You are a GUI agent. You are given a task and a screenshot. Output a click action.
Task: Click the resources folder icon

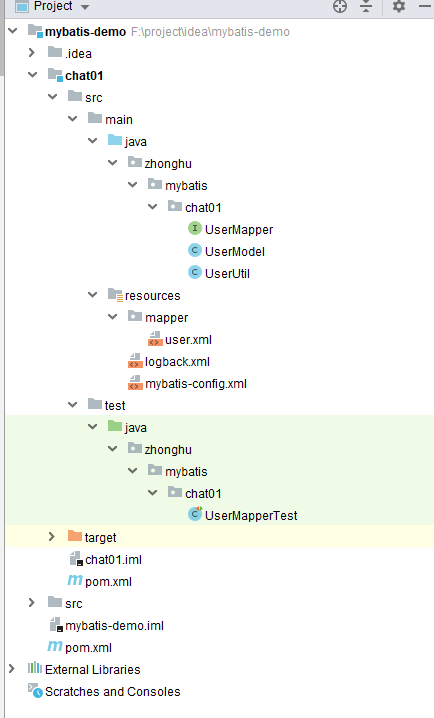click(x=115, y=295)
